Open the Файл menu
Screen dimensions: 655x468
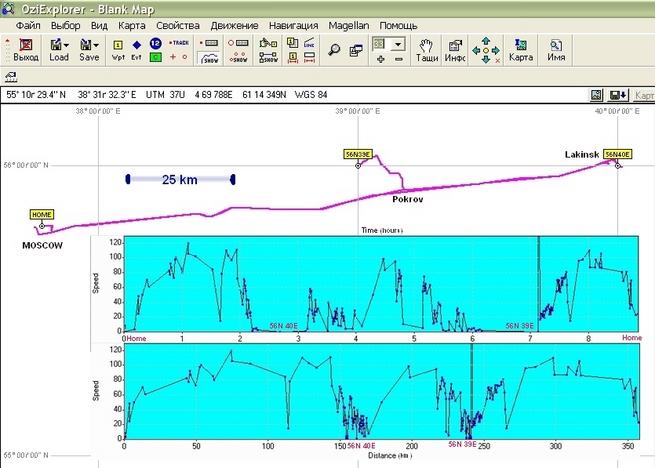(x=28, y=25)
